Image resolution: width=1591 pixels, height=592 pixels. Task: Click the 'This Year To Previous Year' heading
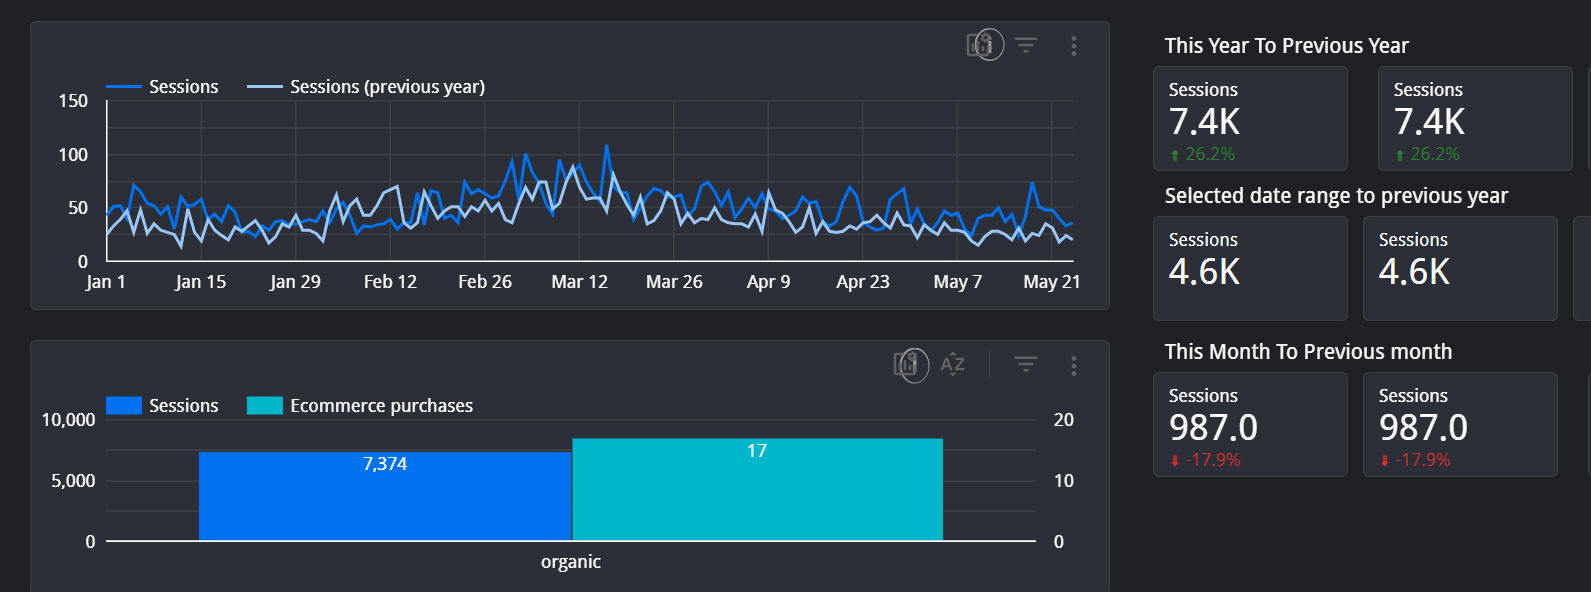1286,46
